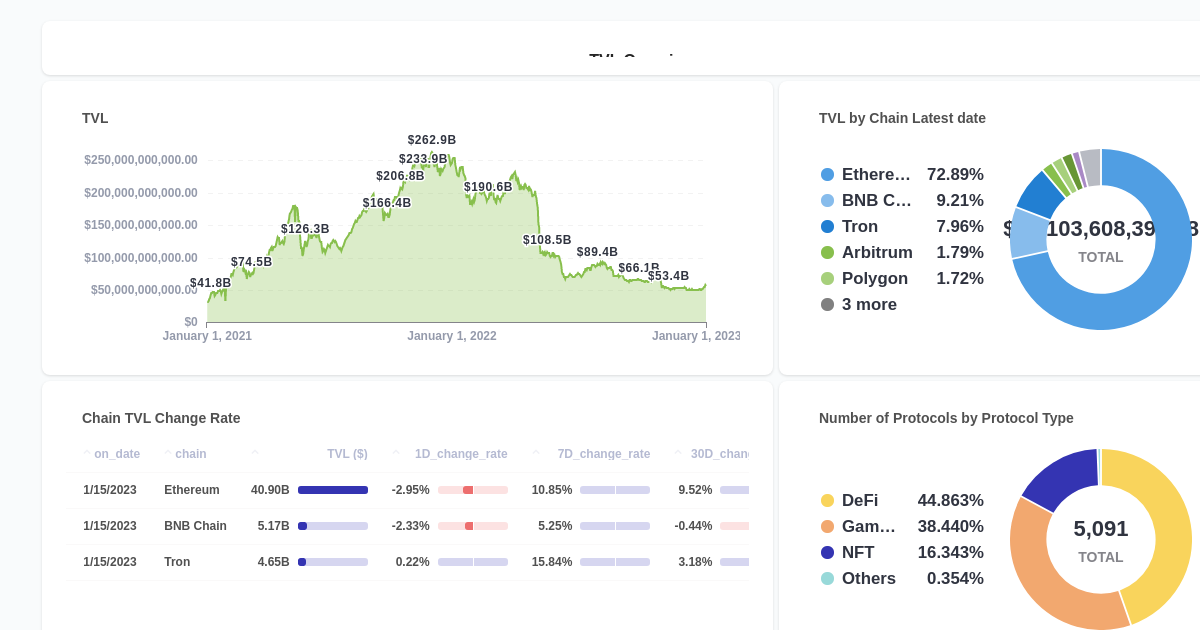The image size is (1200, 630).
Task: Click the Arbitrum green legend dot
Action: click(826, 252)
